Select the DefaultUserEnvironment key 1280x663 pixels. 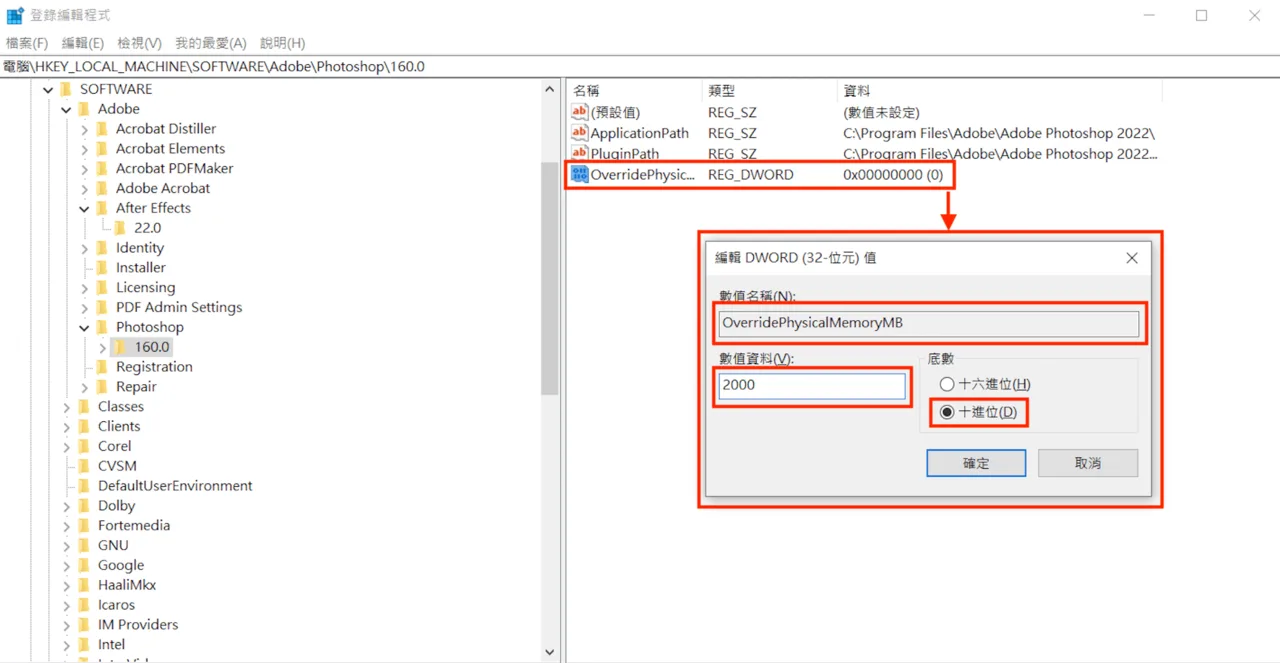click(175, 486)
